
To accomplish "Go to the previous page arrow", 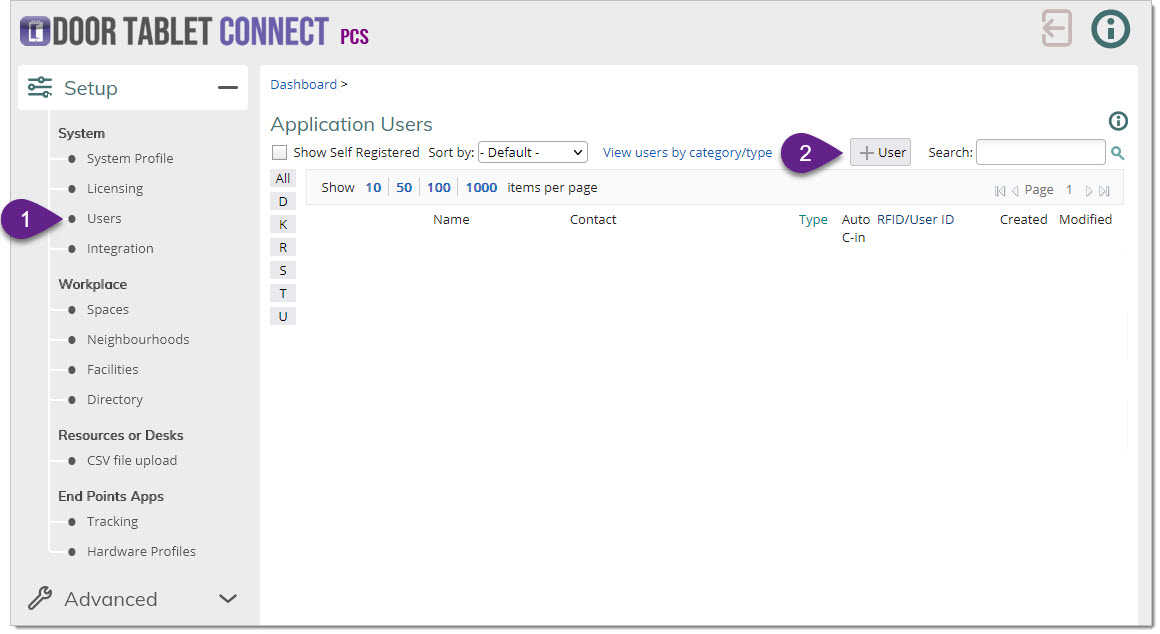I will click(x=1014, y=190).
